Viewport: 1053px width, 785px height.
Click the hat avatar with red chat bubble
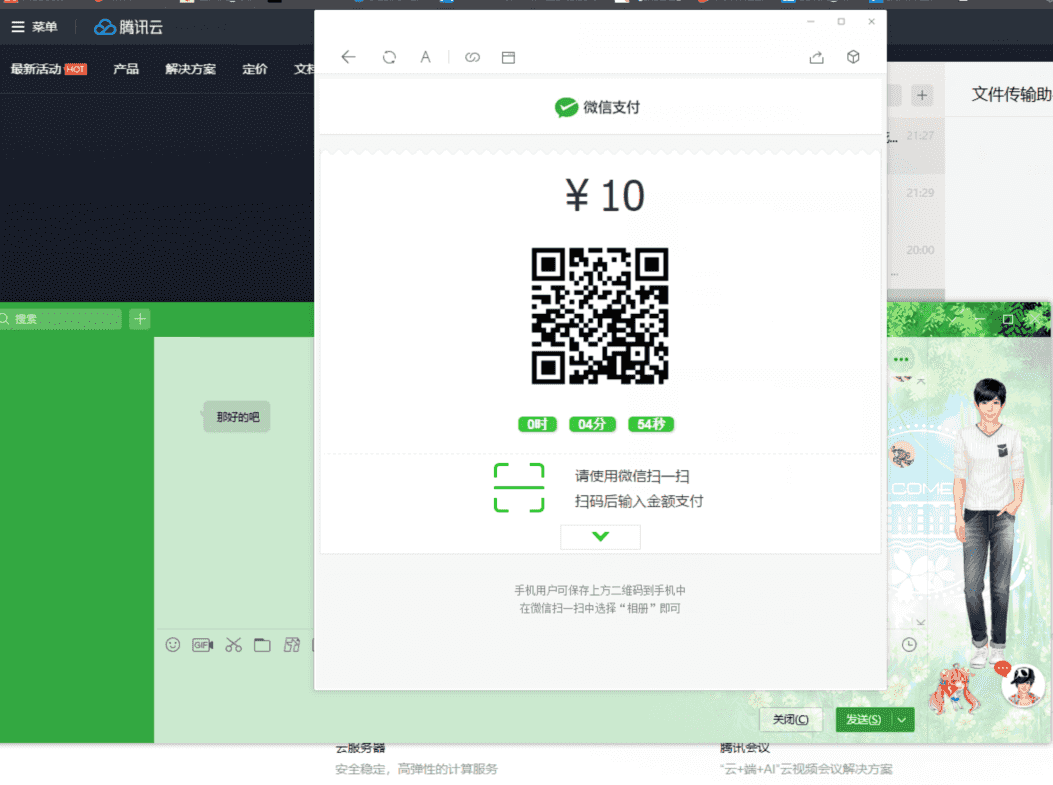(1022, 684)
